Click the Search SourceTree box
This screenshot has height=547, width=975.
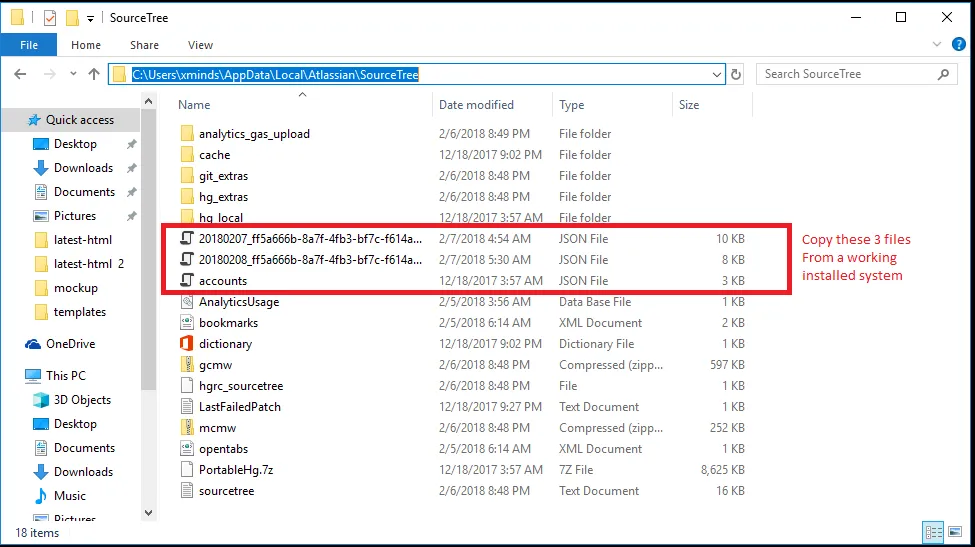tap(856, 74)
